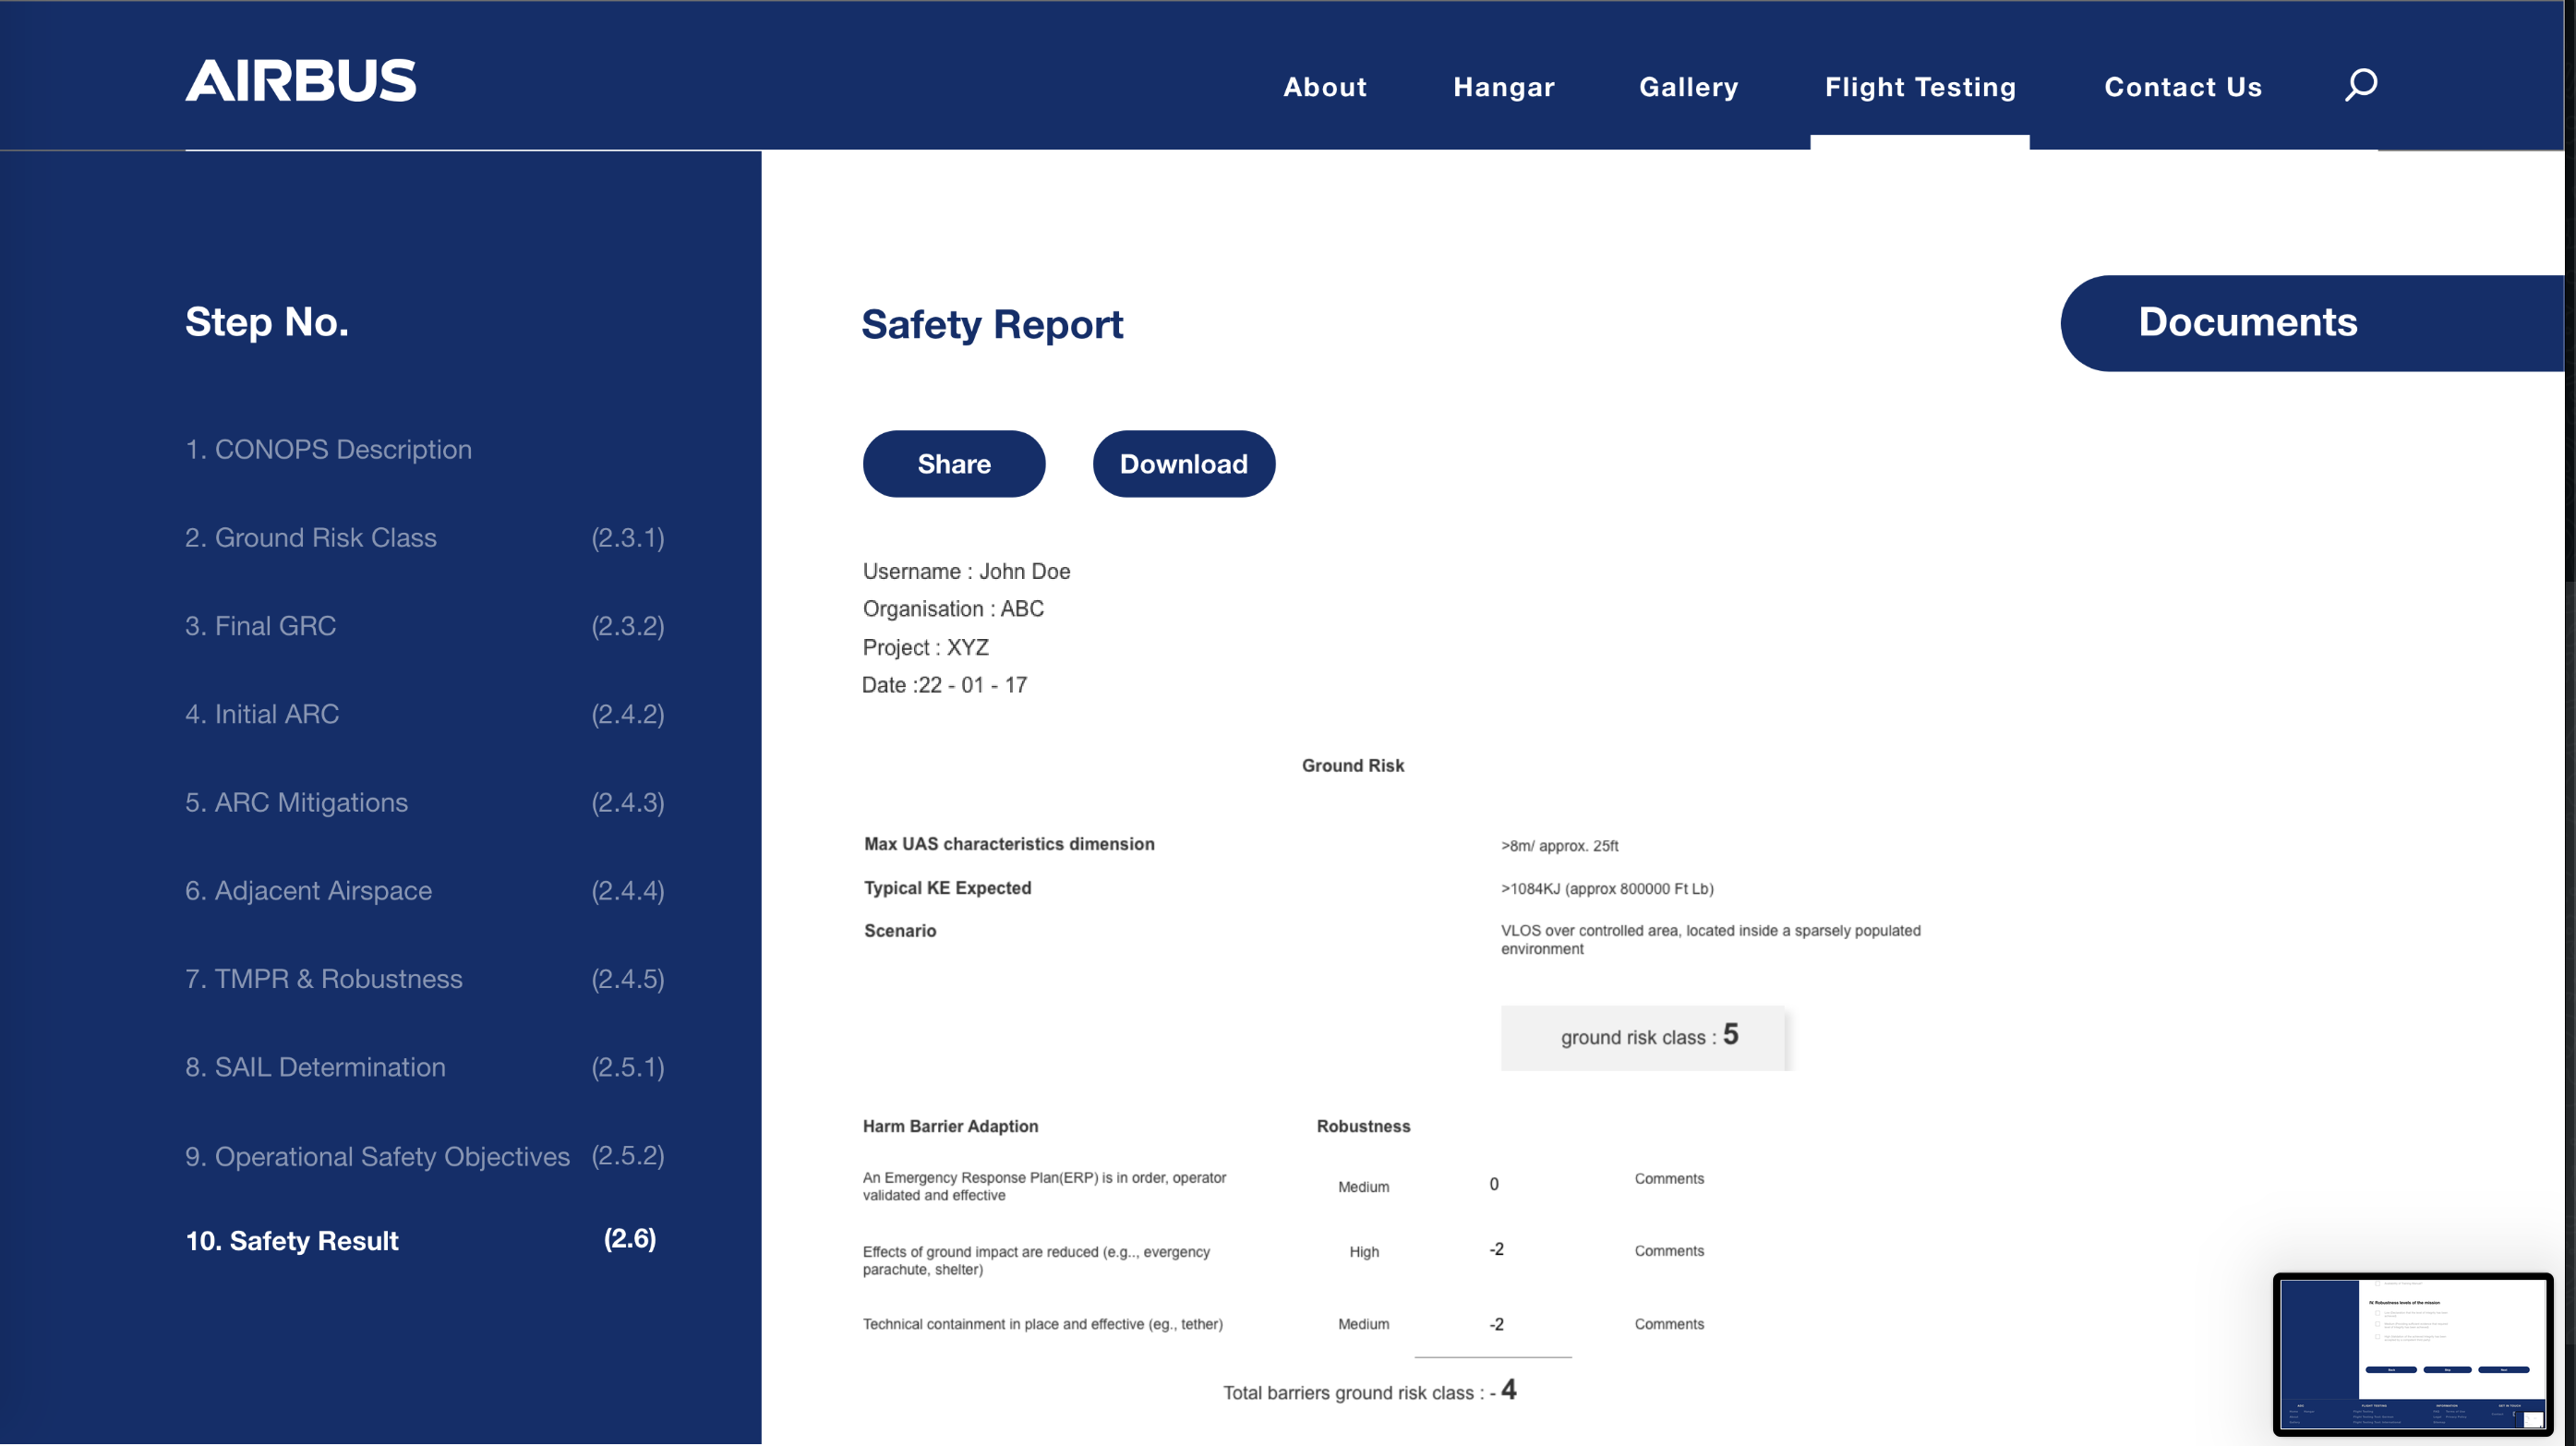Open step 7 TMPR & Robustness
The height and width of the screenshot is (1446, 2576).
323,979
